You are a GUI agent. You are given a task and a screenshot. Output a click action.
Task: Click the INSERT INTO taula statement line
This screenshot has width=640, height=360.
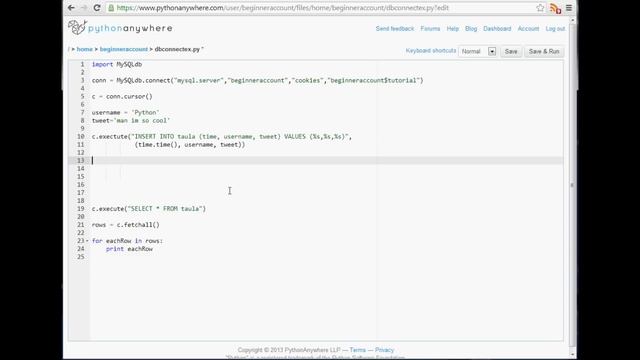click(222, 137)
